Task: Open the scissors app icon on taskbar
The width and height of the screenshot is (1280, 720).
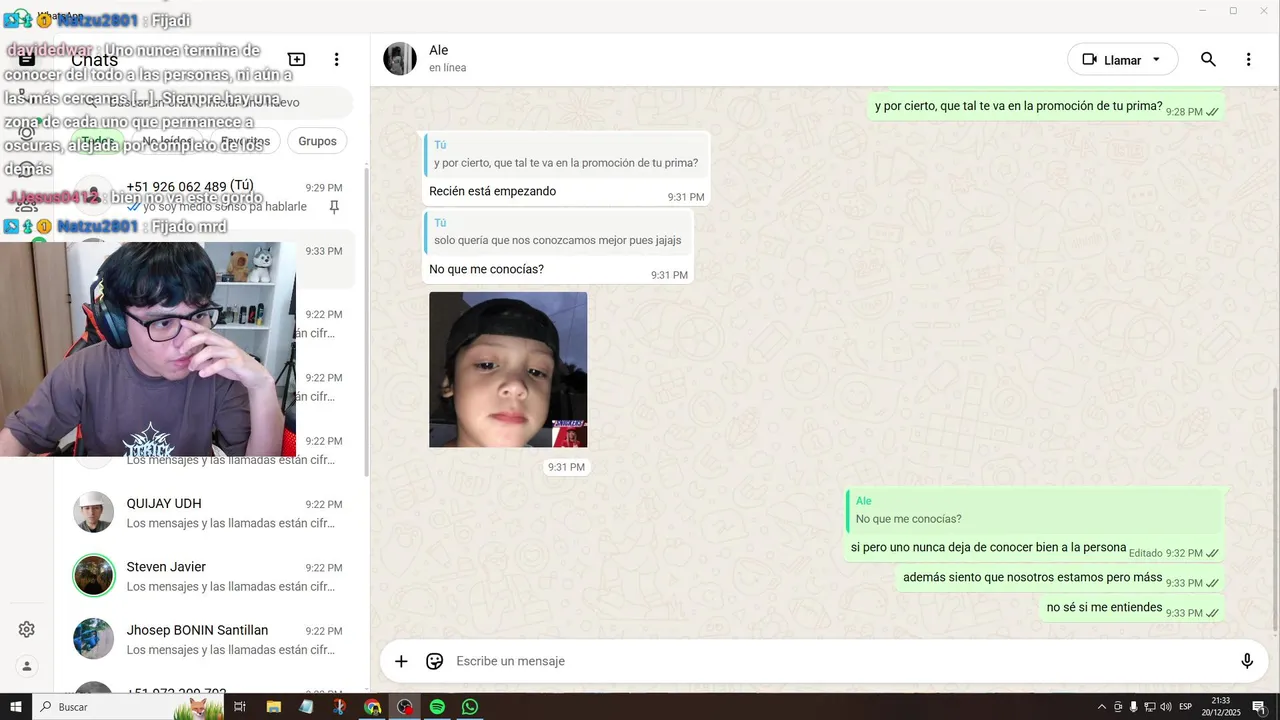Action: [x=339, y=707]
